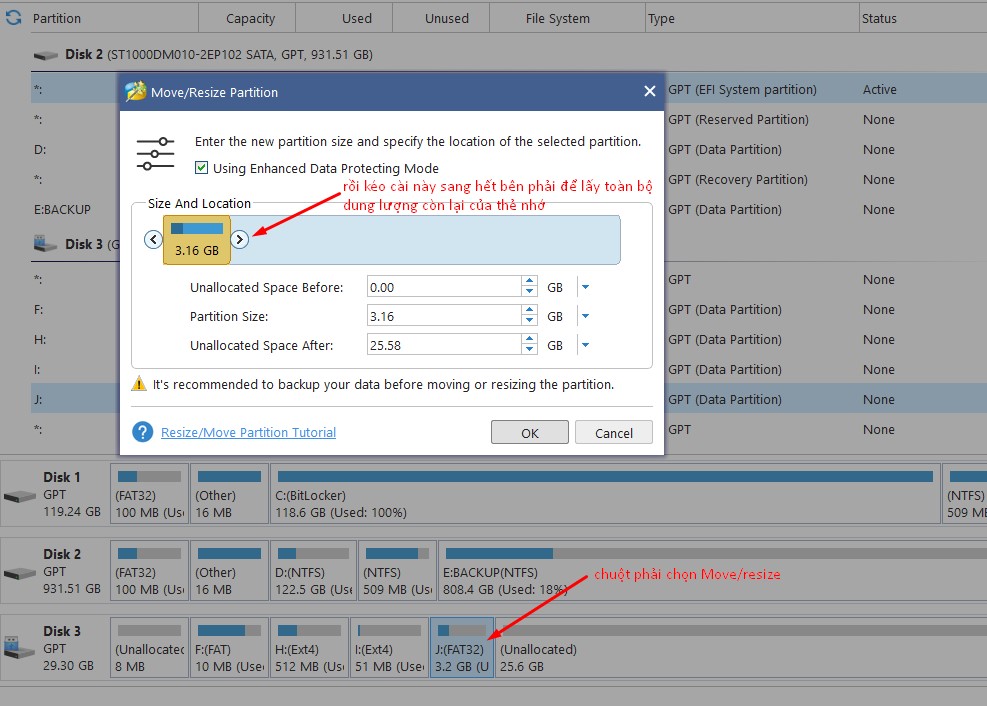The width and height of the screenshot is (987, 706).
Task: Close the Move/Resize Partition dialog
Action: tap(649, 92)
